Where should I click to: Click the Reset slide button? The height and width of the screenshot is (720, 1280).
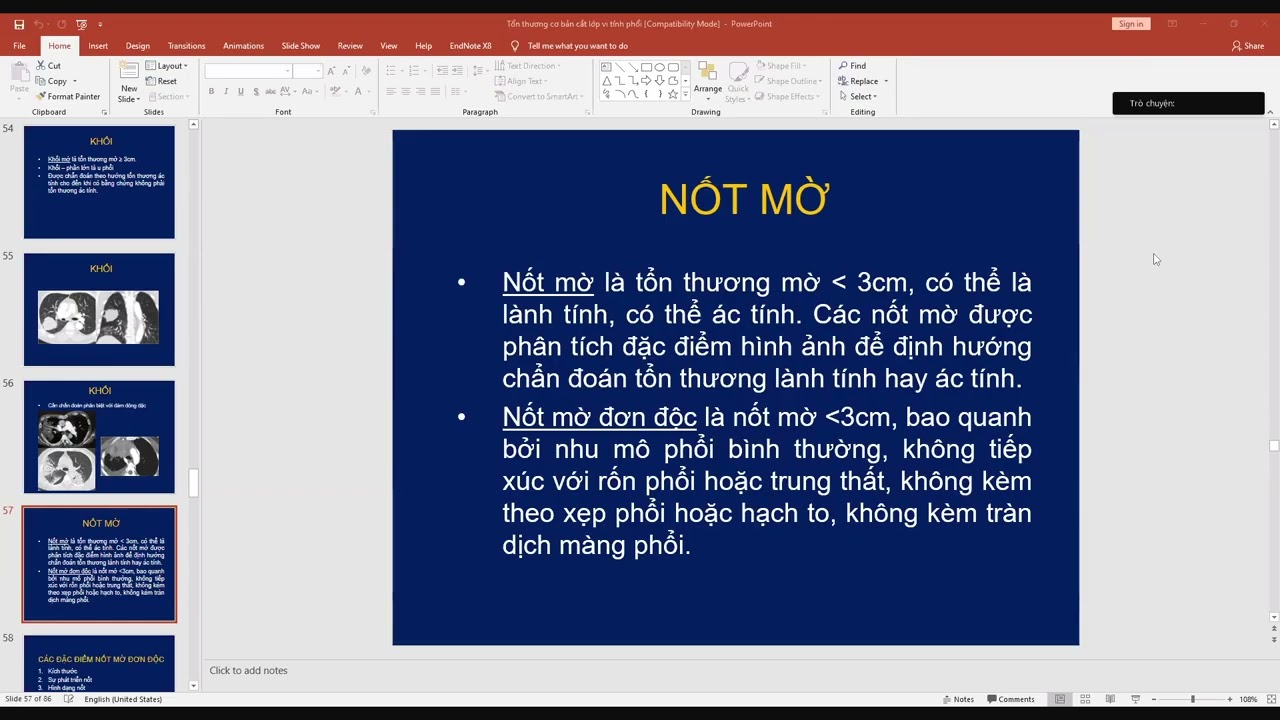(161, 81)
